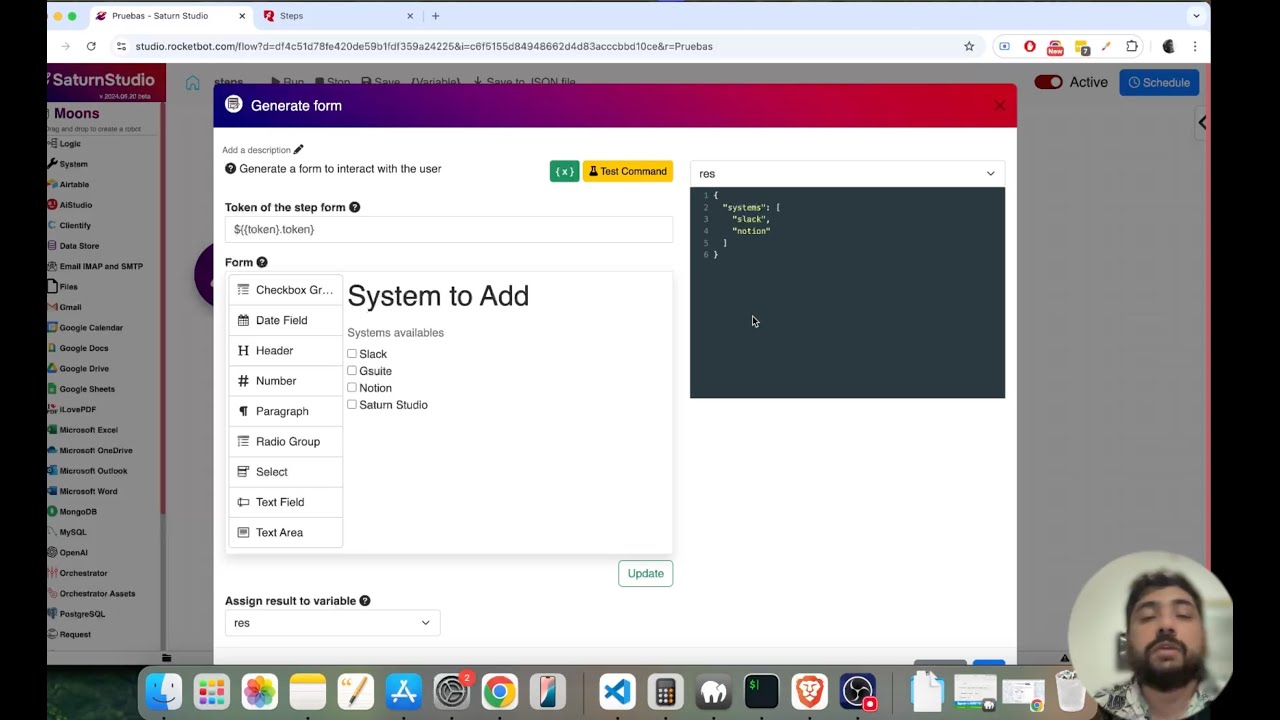Close the Generate form dialog
Viewport: 1280px width, 720px height.
click(999, 105)
